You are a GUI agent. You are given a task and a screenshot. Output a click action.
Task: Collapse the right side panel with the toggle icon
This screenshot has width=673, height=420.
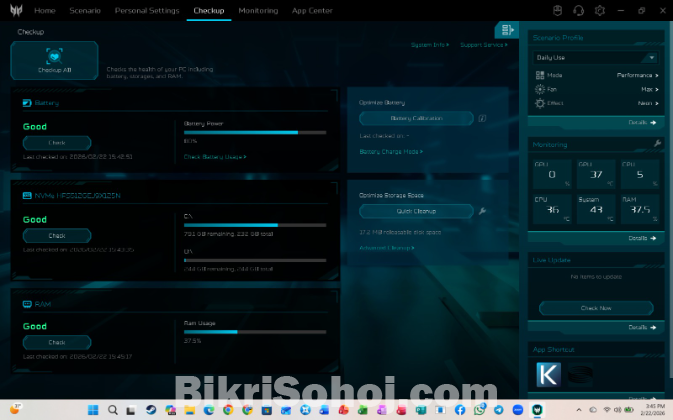pos(506,30)
